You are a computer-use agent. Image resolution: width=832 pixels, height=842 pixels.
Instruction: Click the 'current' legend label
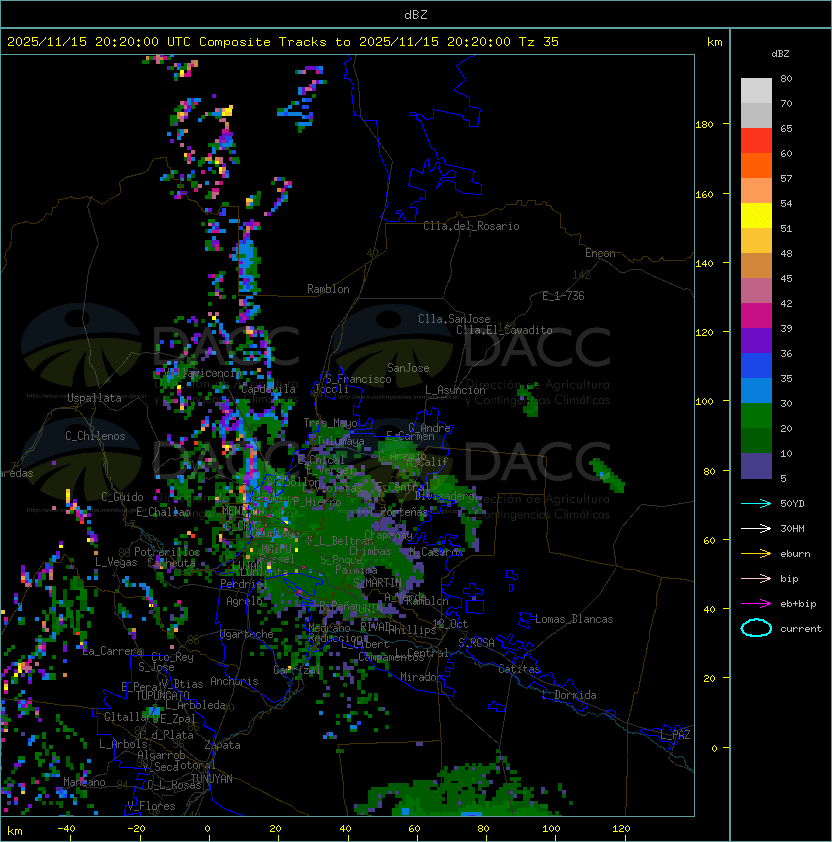pyautogui.click(x=801, y=628)
